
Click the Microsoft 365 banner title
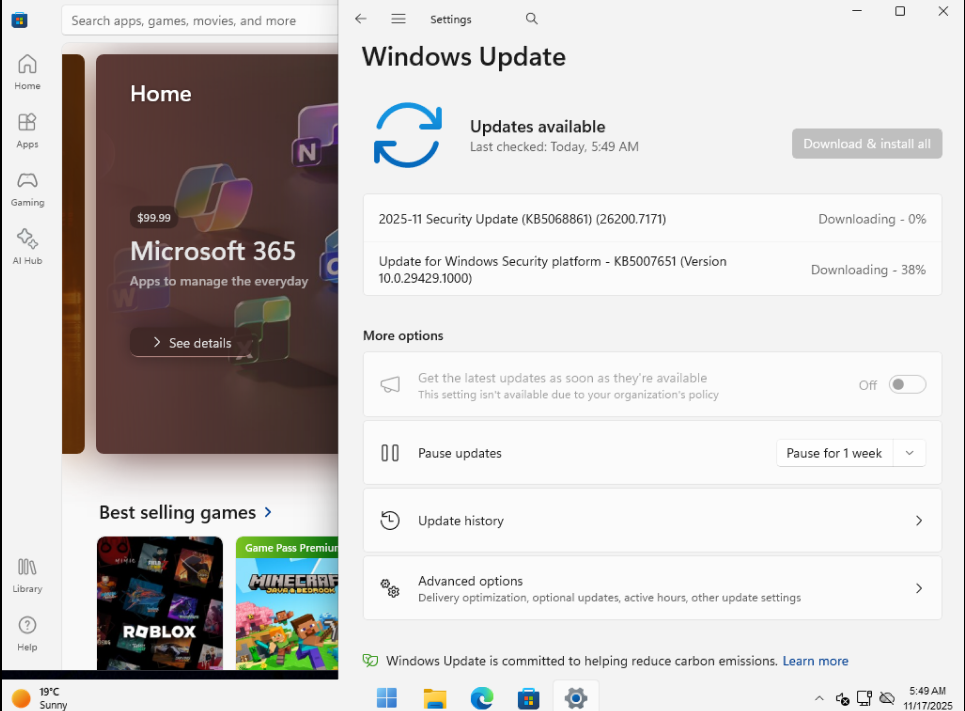point(213,251)
